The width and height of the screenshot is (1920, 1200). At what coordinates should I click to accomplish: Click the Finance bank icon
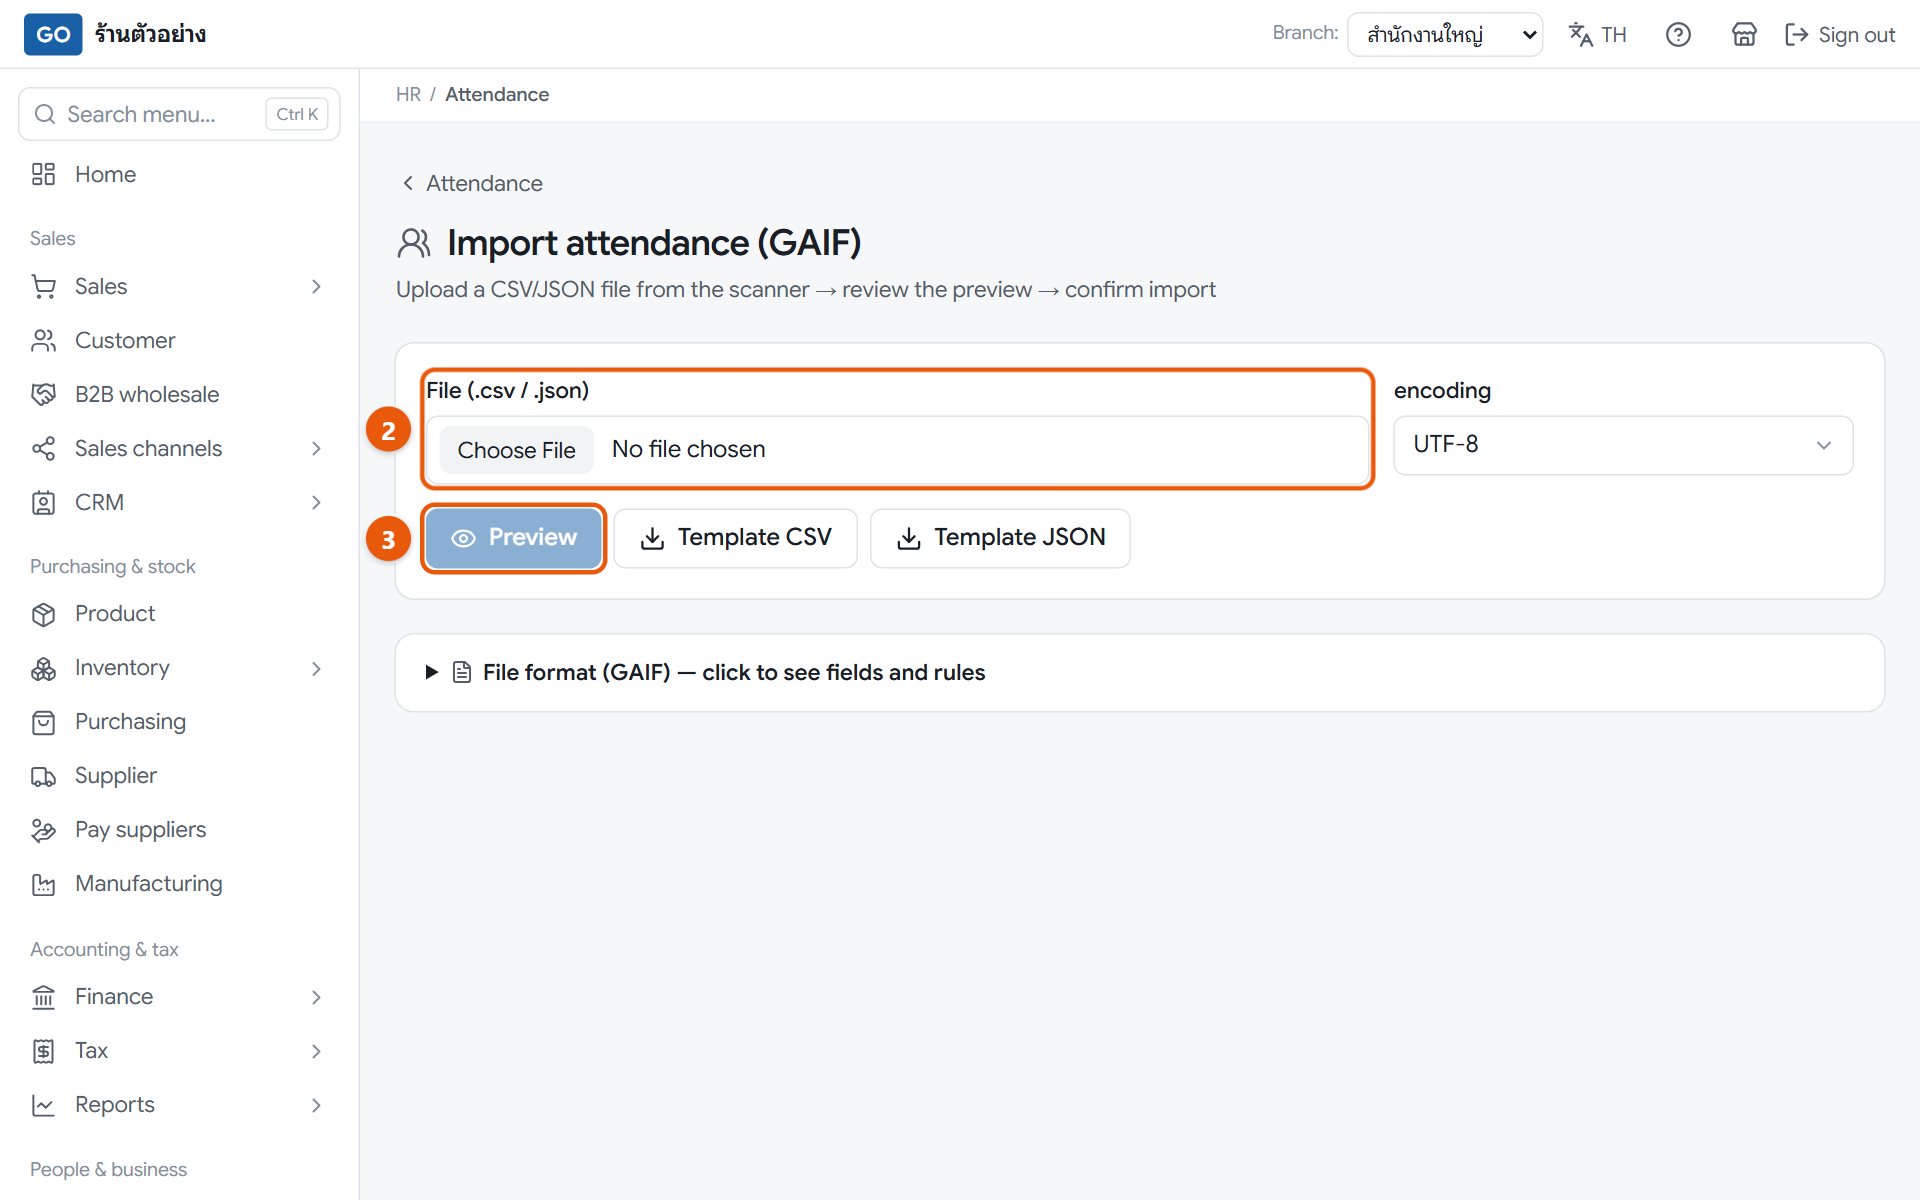click(x=43, y=997)
